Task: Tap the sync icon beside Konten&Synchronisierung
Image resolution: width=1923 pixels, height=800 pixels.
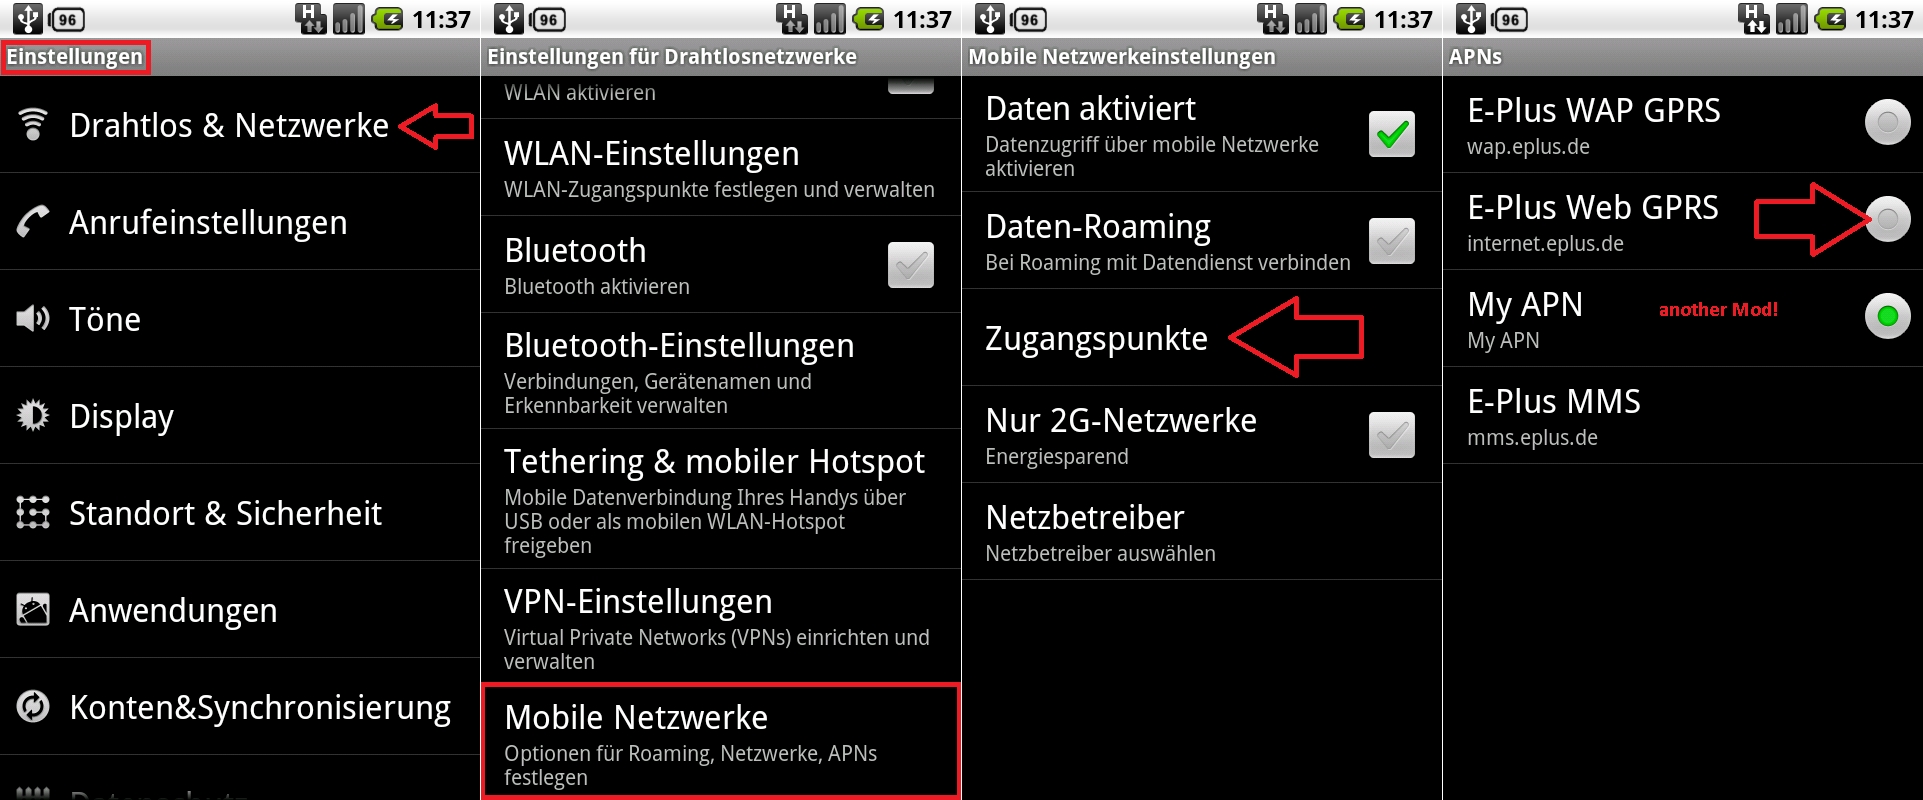Action: coord(33,706)
